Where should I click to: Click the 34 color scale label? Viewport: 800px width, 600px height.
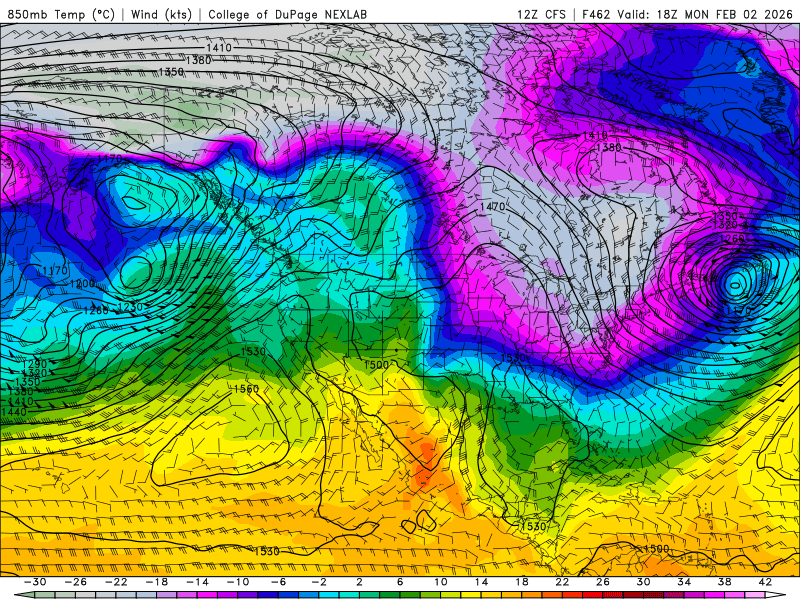click(684, 582)
